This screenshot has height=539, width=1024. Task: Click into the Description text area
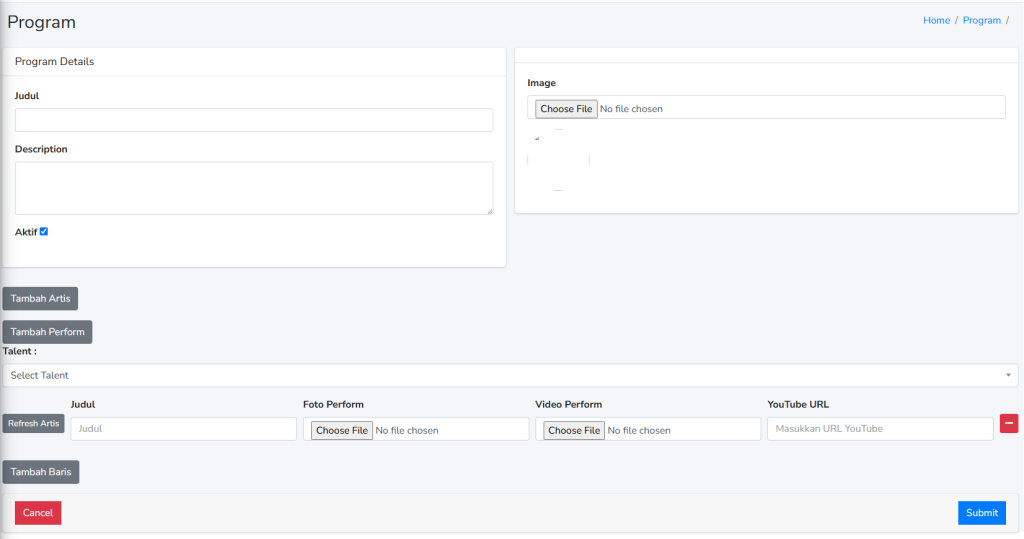tap(254, 188)
